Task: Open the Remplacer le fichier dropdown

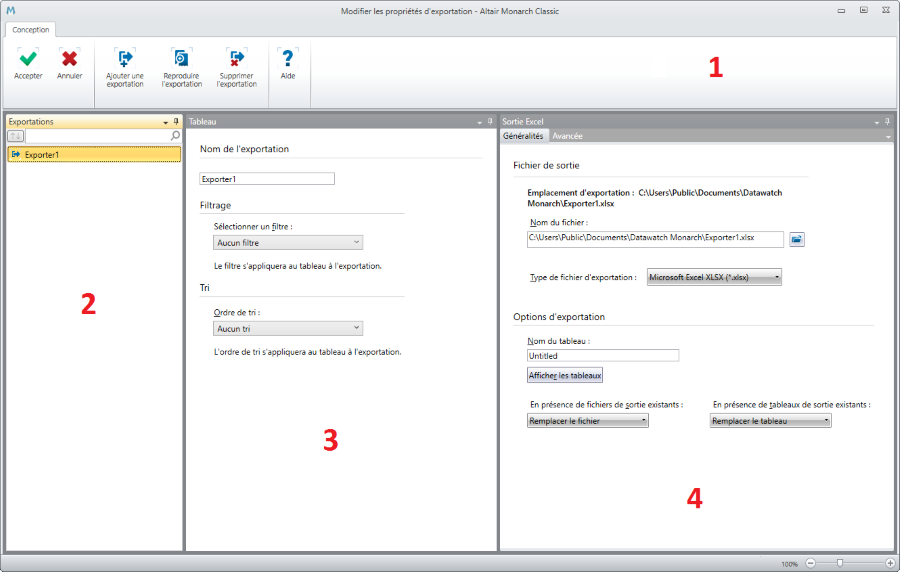Action: point(588,421)
